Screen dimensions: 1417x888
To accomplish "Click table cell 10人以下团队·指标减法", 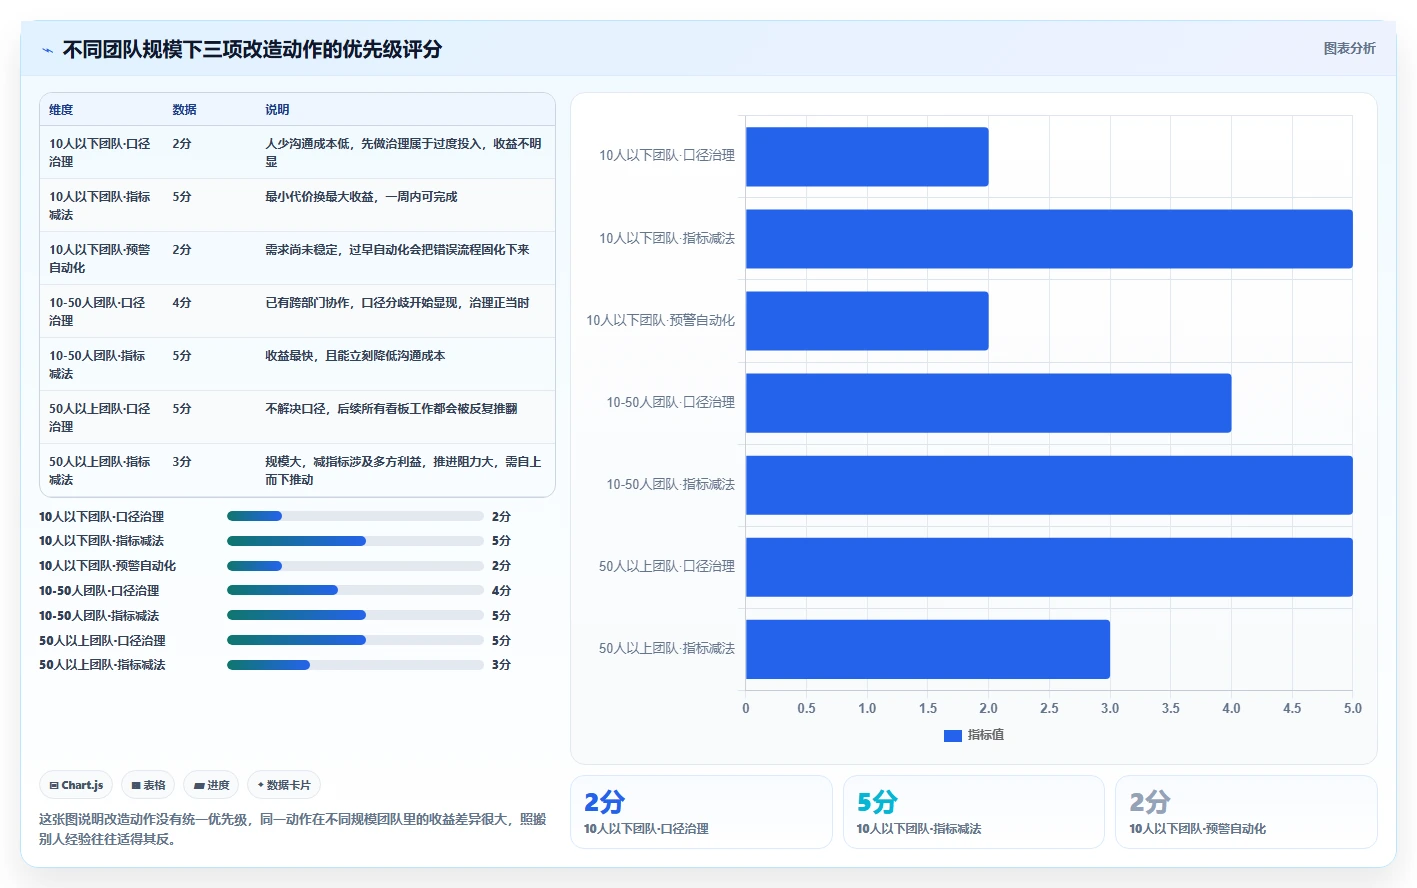I will (x=100, y=205).
